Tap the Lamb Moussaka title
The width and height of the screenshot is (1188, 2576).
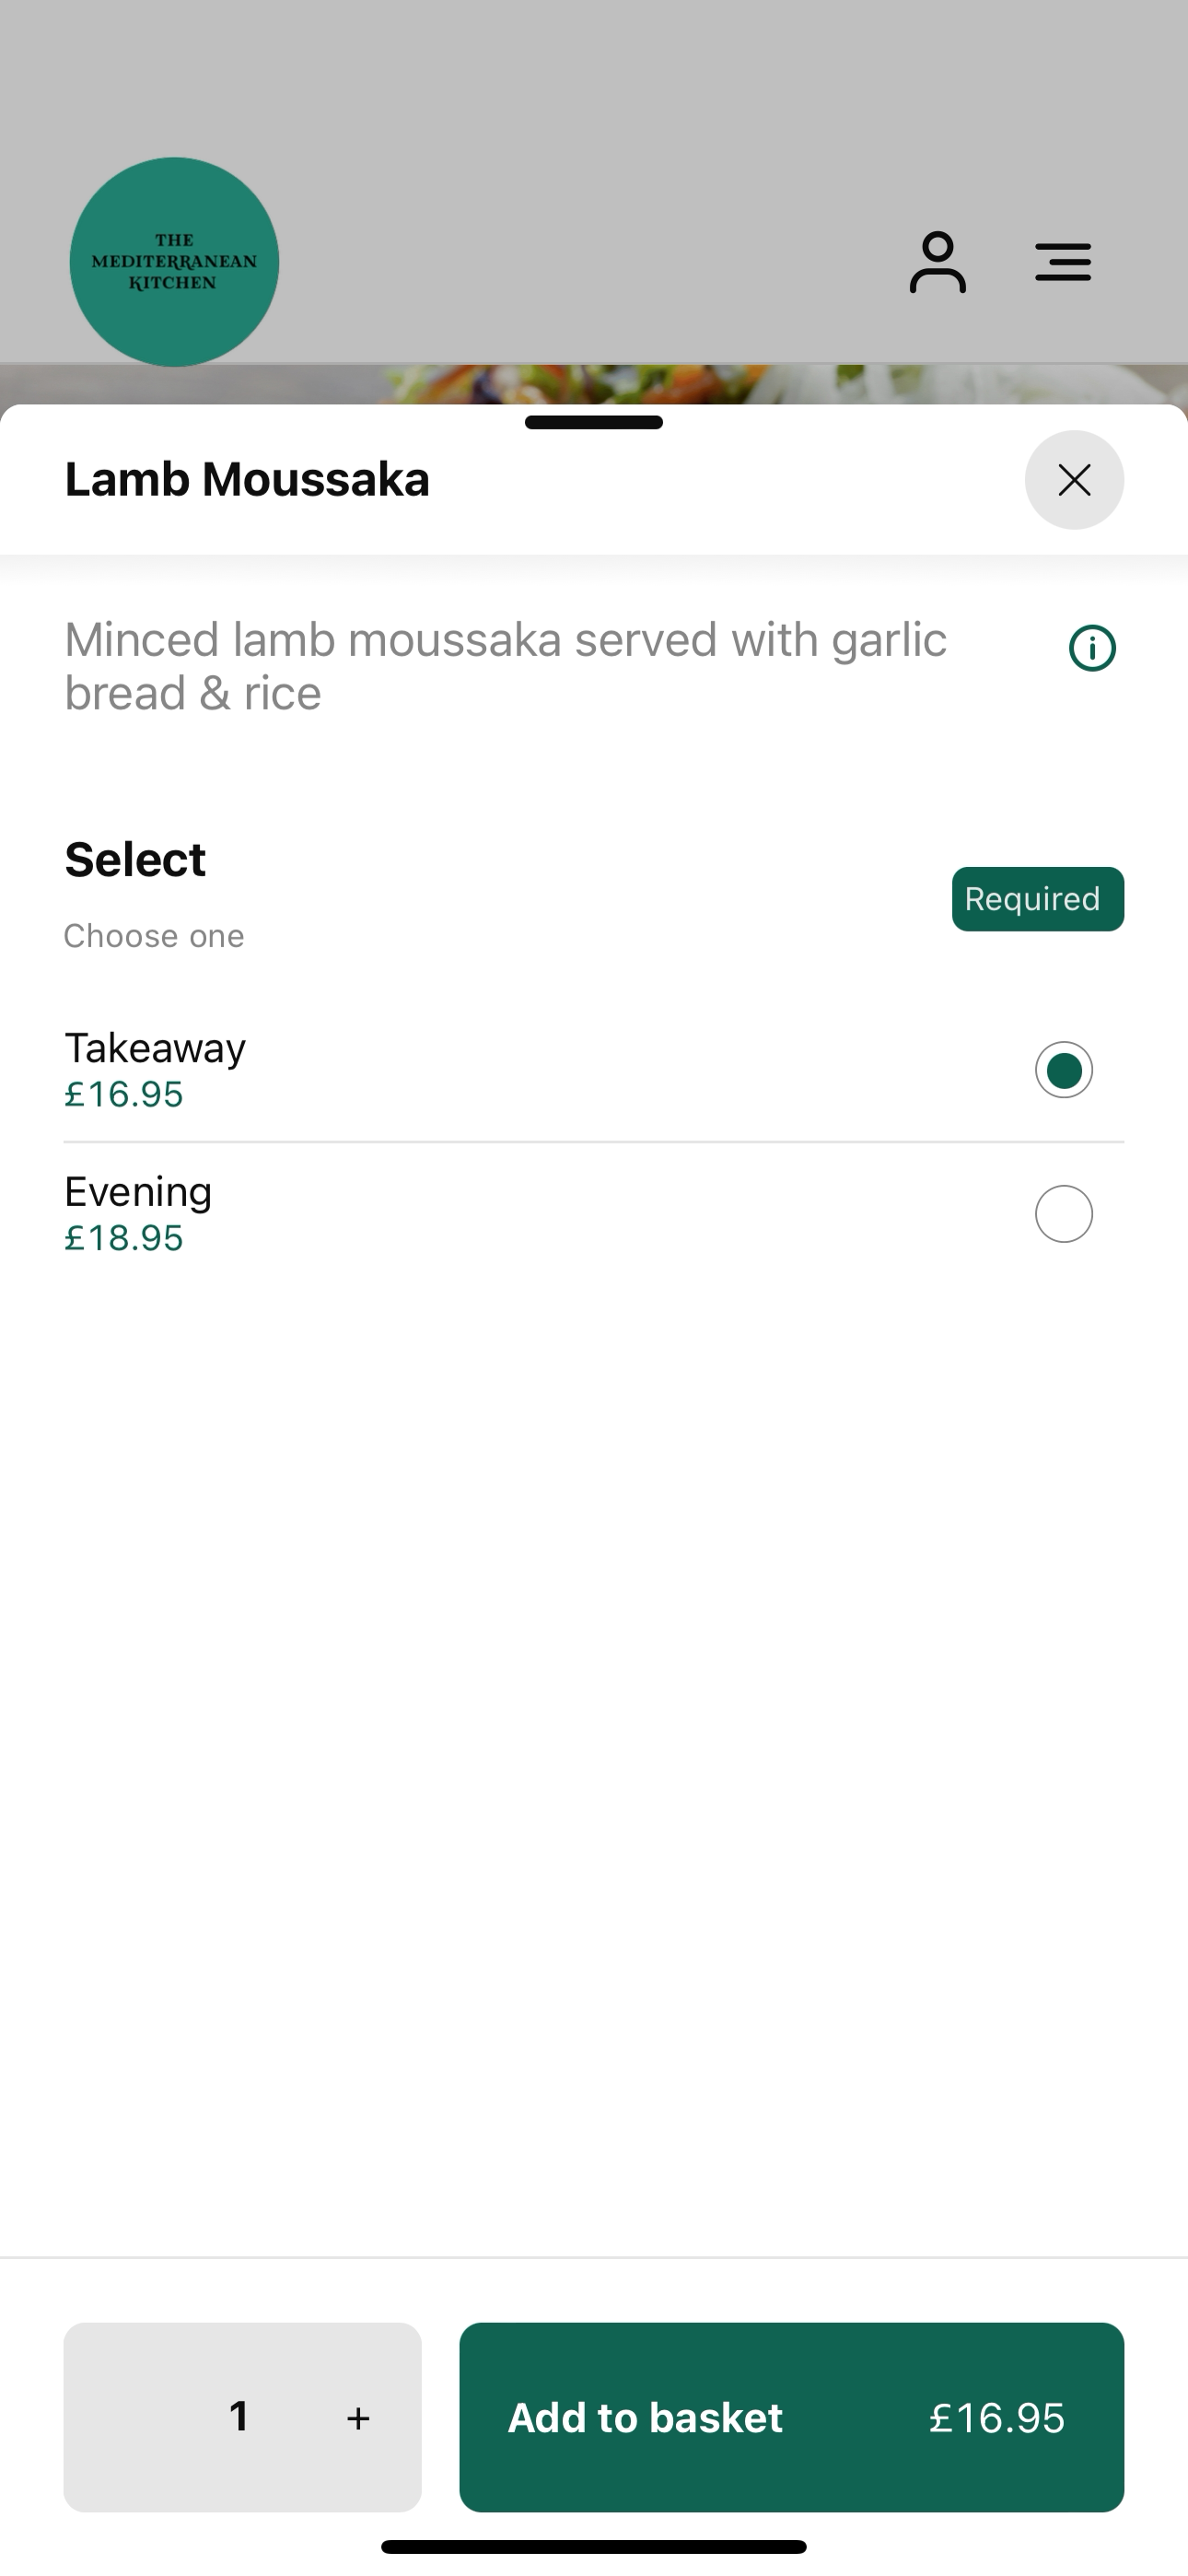pos(247,480)
